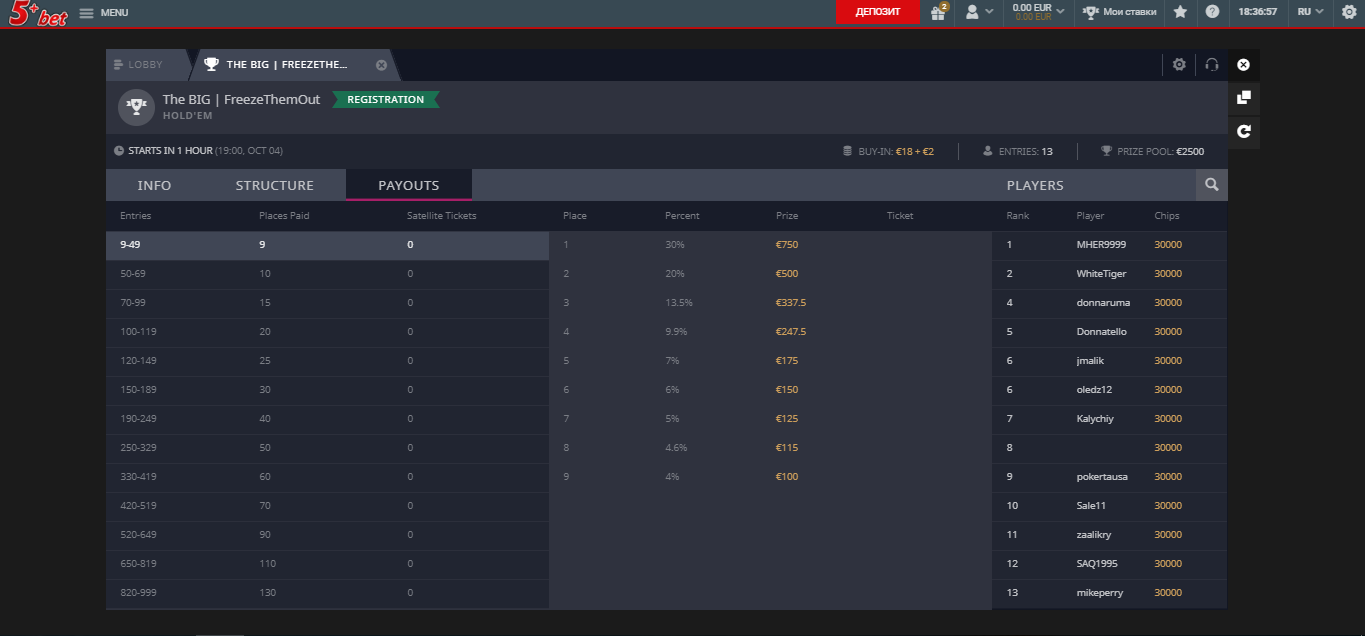
Task: Click the €100 ninth place prize
Action: (787, 477)
